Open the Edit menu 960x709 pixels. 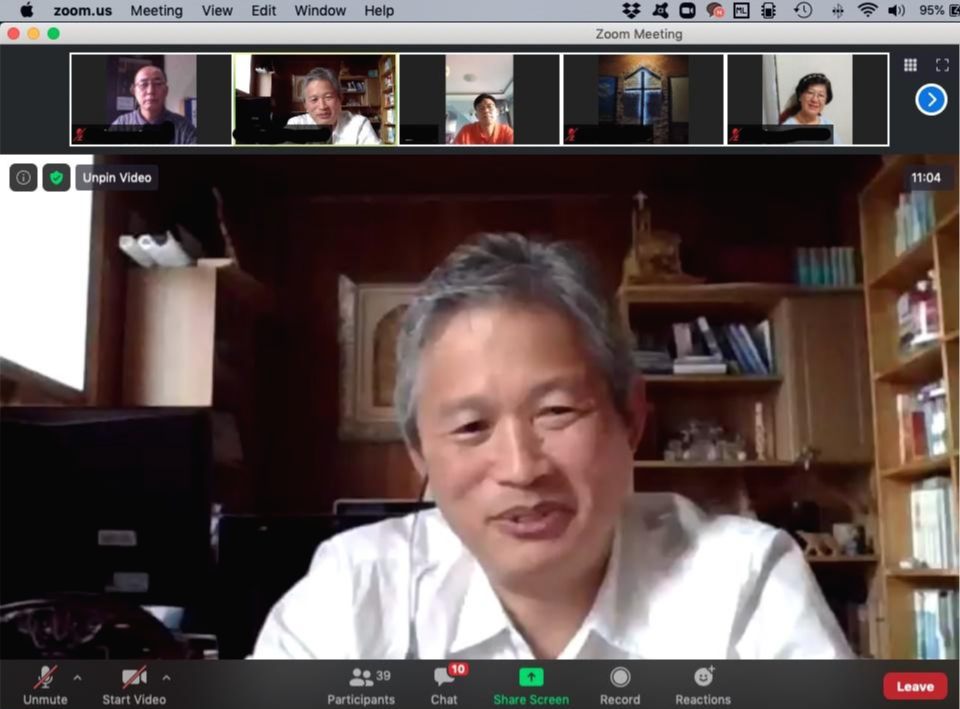(x=263, y=10)
